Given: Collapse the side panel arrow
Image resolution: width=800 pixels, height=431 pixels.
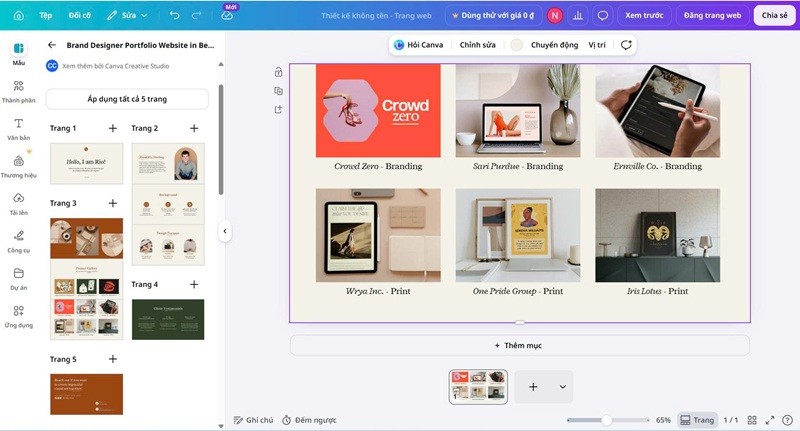Looking at the screenshot, I should [x=225, y=231].
